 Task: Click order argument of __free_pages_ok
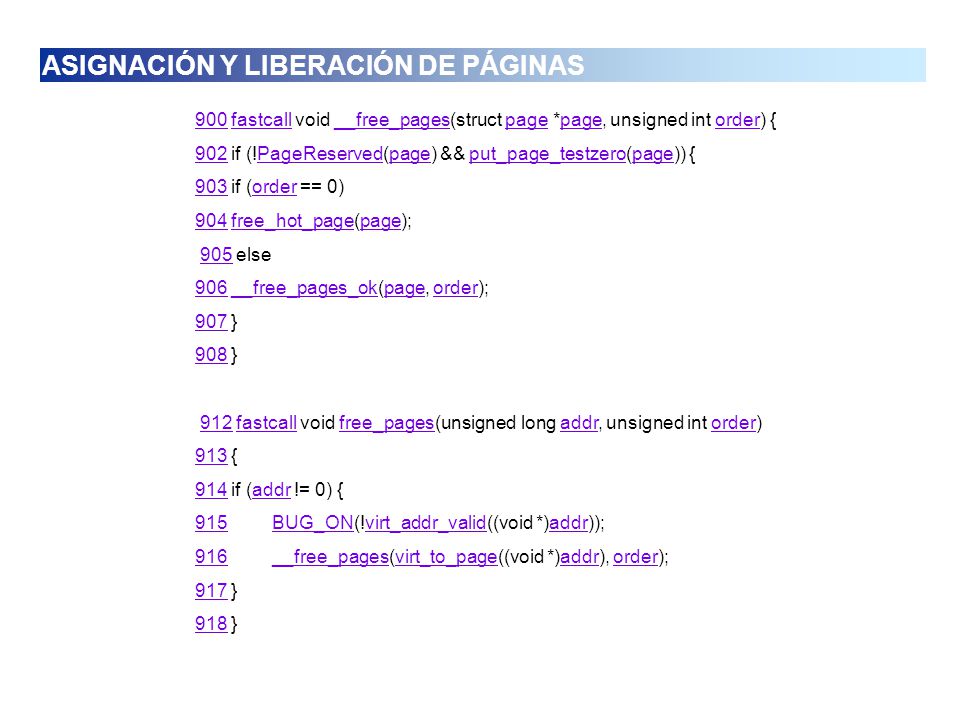(x=456, y=287)
